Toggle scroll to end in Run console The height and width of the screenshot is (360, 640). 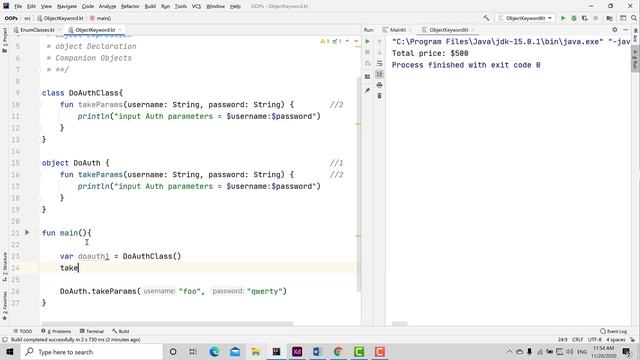[379, 74]
